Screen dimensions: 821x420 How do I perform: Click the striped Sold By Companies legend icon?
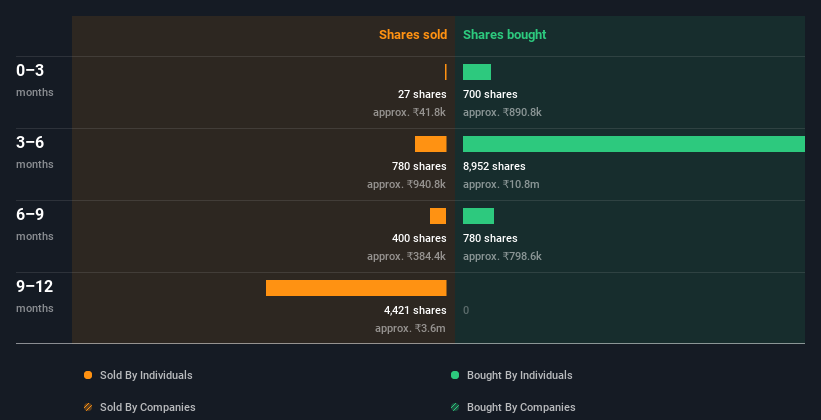[88, 407]
